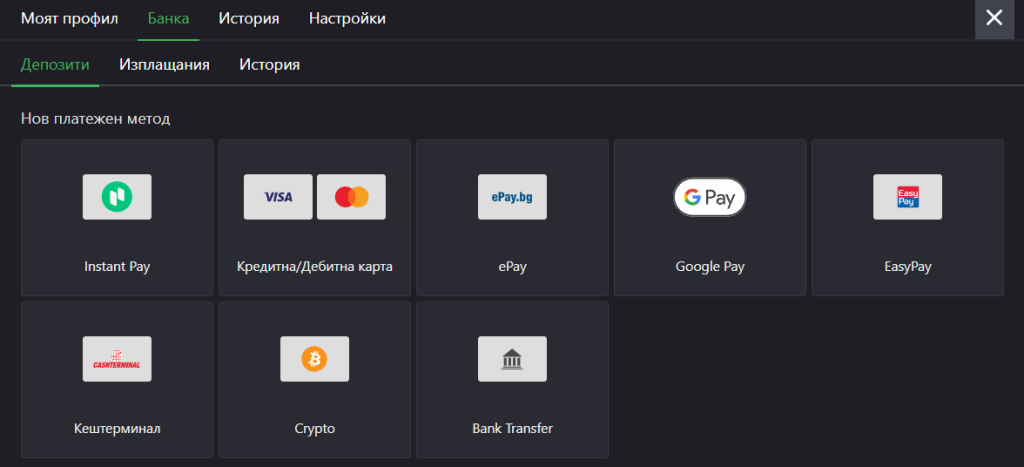Image resolution: width=1024 pixels, height=467 pixels.
Task: Click the Кештерминал label
Action: [117, 428]
